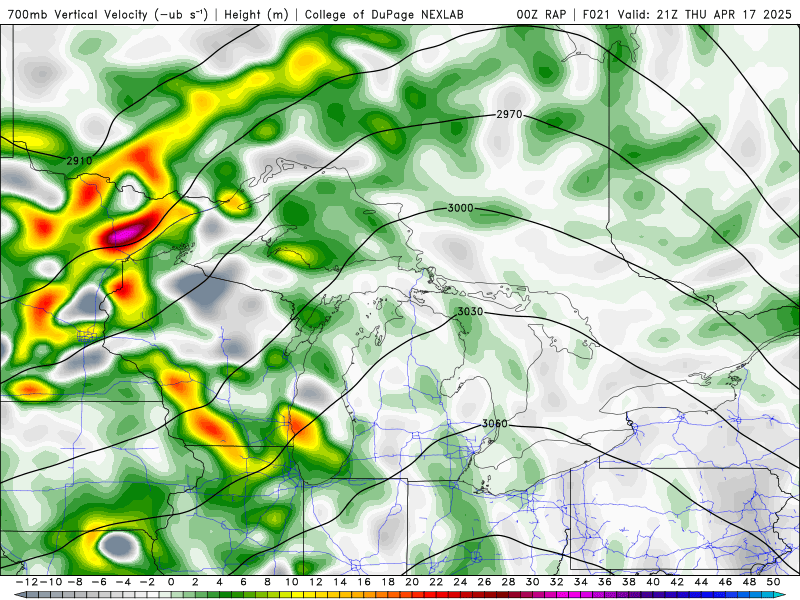The width and height of the screenshot is (800, 600).
Task: Click the 20 value on color scale
Action: point(412,582)
